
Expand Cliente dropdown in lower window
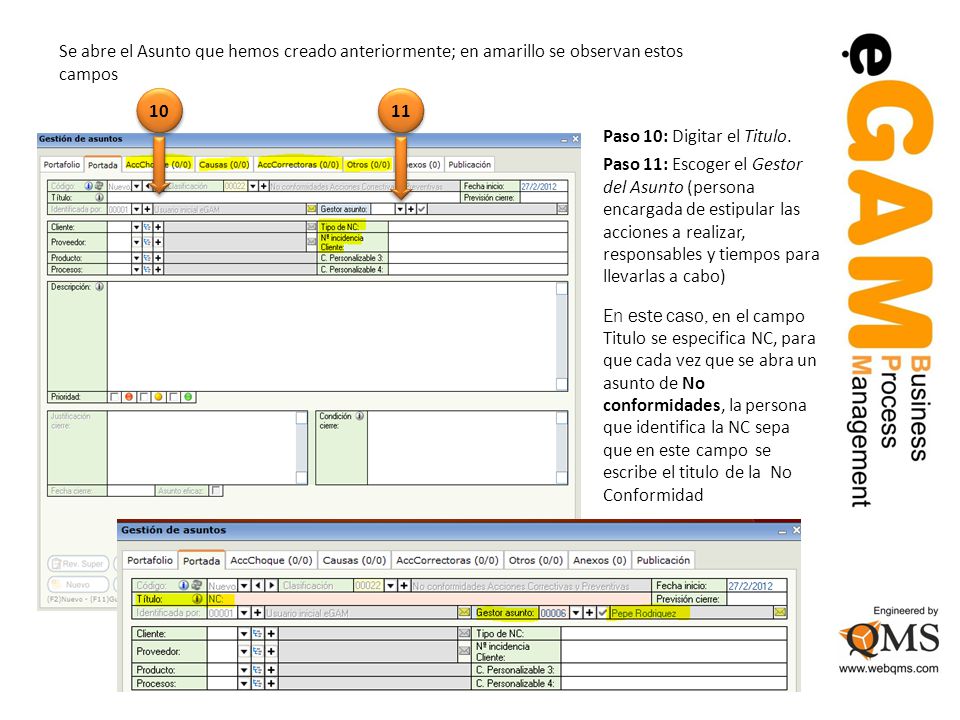[x=244, y=634]
